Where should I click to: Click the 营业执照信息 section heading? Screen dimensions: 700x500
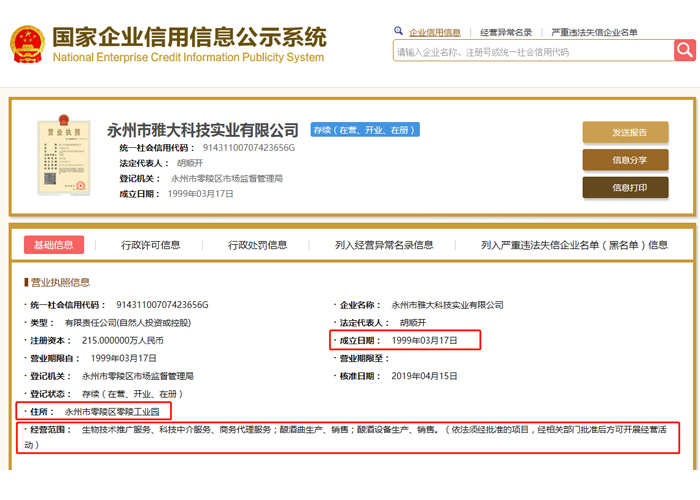click(60, 282)
